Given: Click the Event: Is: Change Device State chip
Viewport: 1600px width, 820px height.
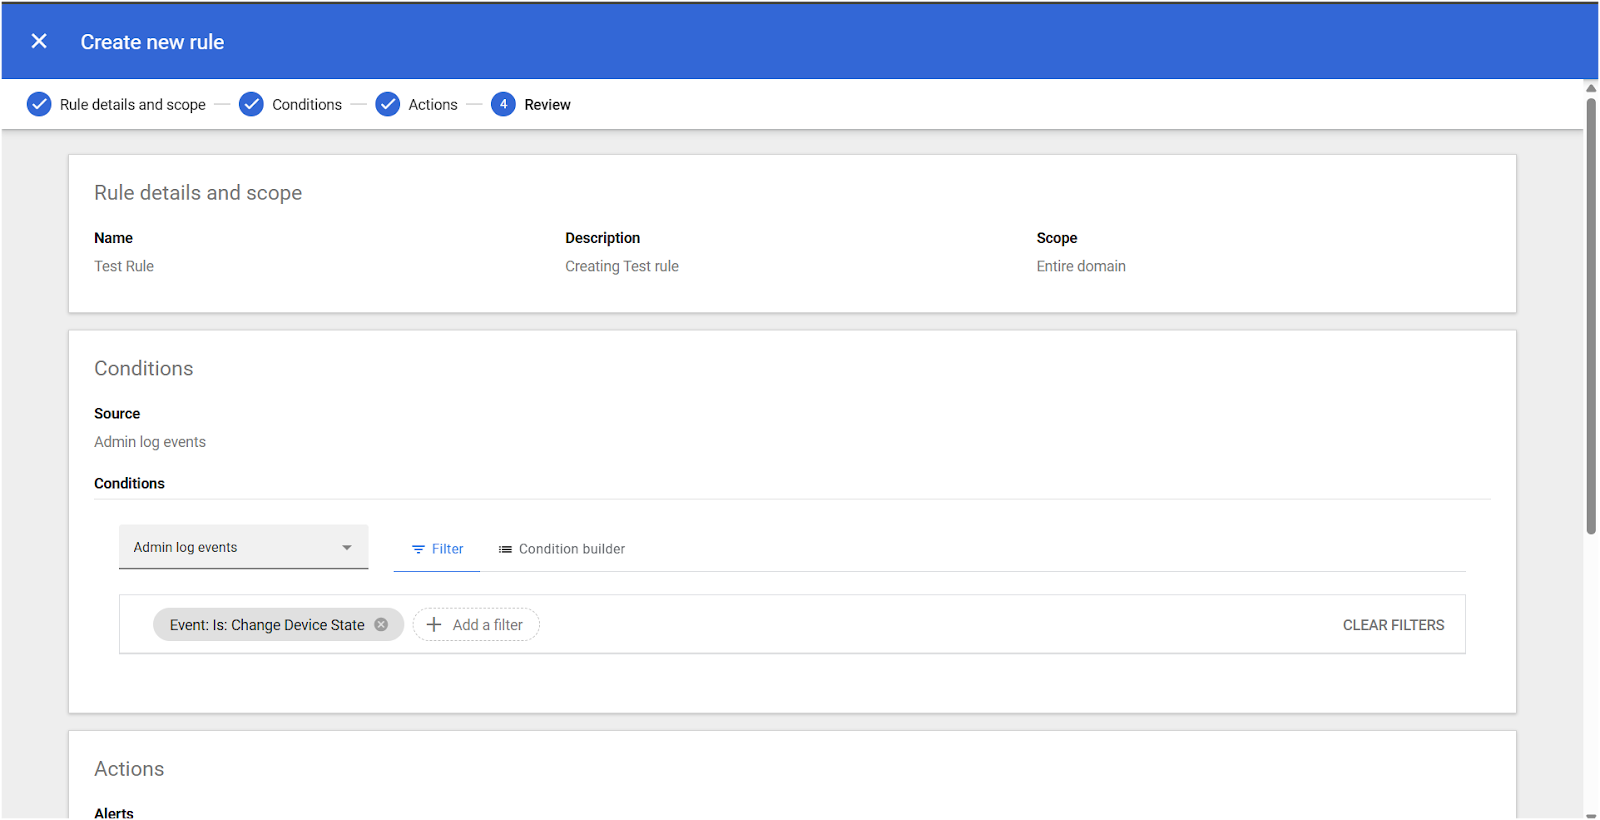Looking at the screenshot, I should (266, 625).
